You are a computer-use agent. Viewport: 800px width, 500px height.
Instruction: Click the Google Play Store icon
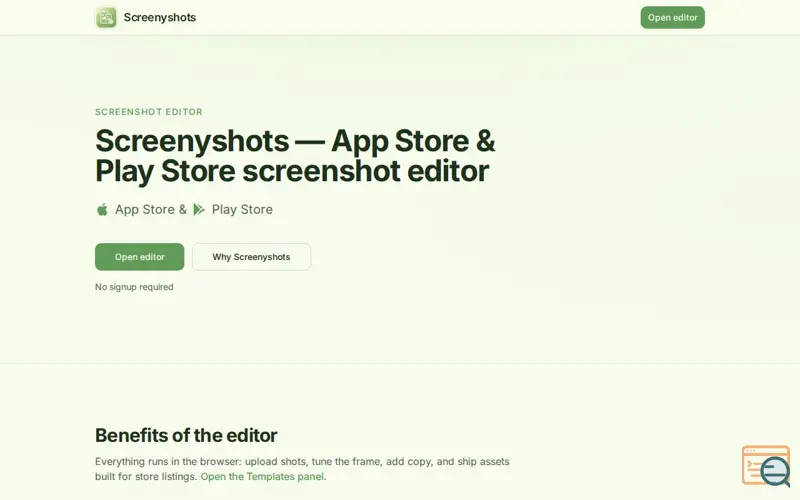click(x=198, y=209)
